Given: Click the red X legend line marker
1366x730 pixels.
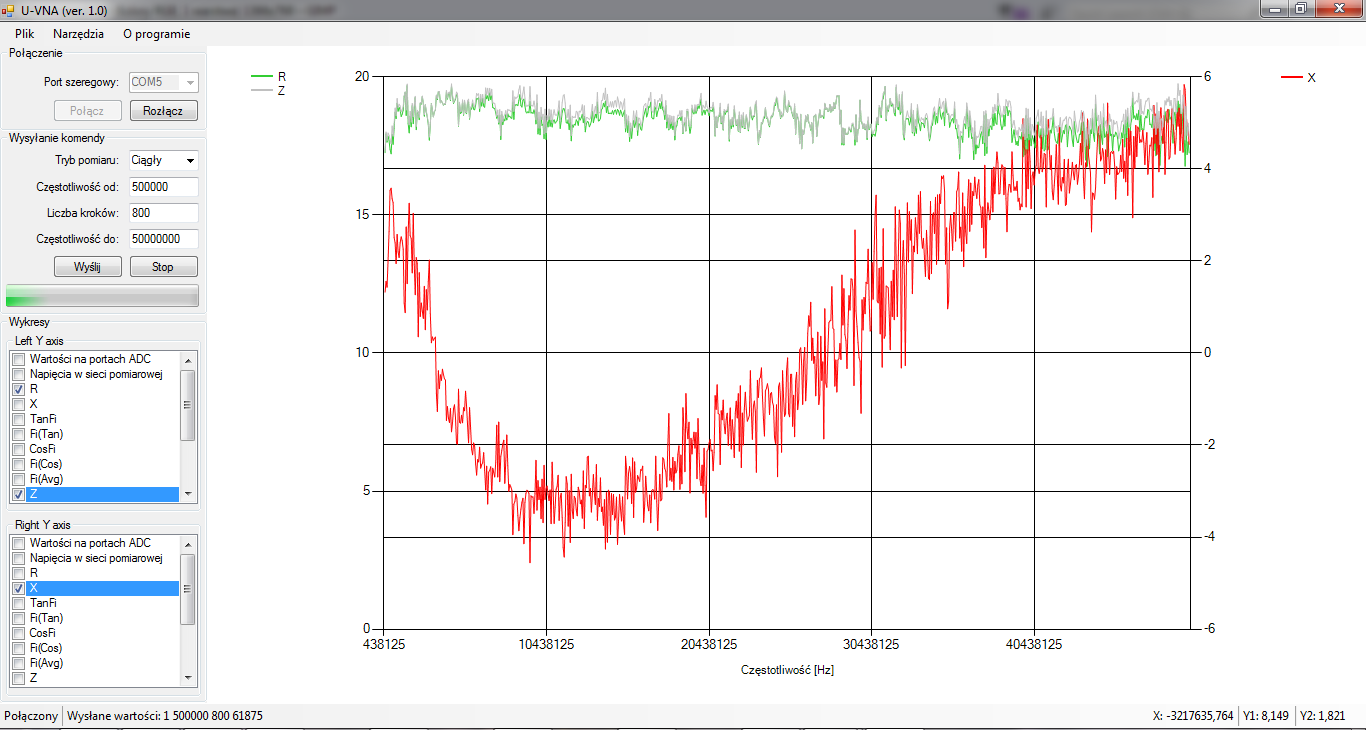Looking at the screenshot, I should pyautogui.click(x=1292, y=77).
